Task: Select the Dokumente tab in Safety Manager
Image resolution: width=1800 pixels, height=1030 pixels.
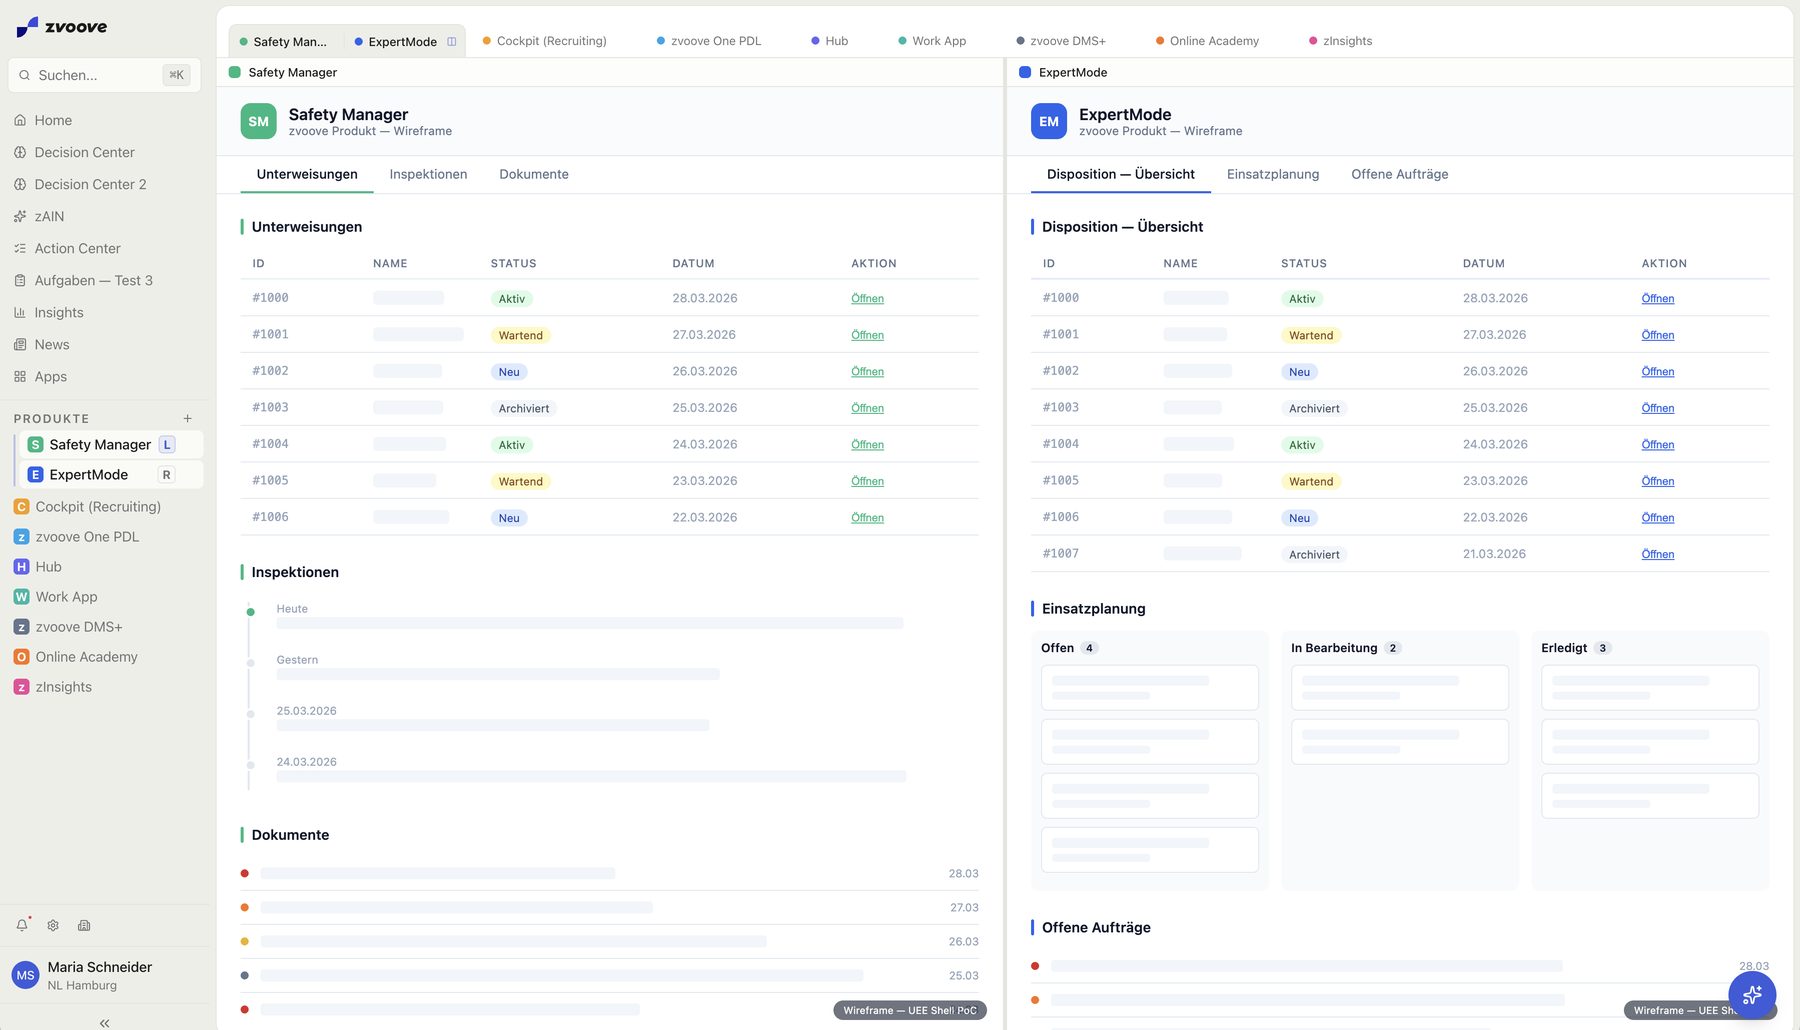Action: [534, 174]
